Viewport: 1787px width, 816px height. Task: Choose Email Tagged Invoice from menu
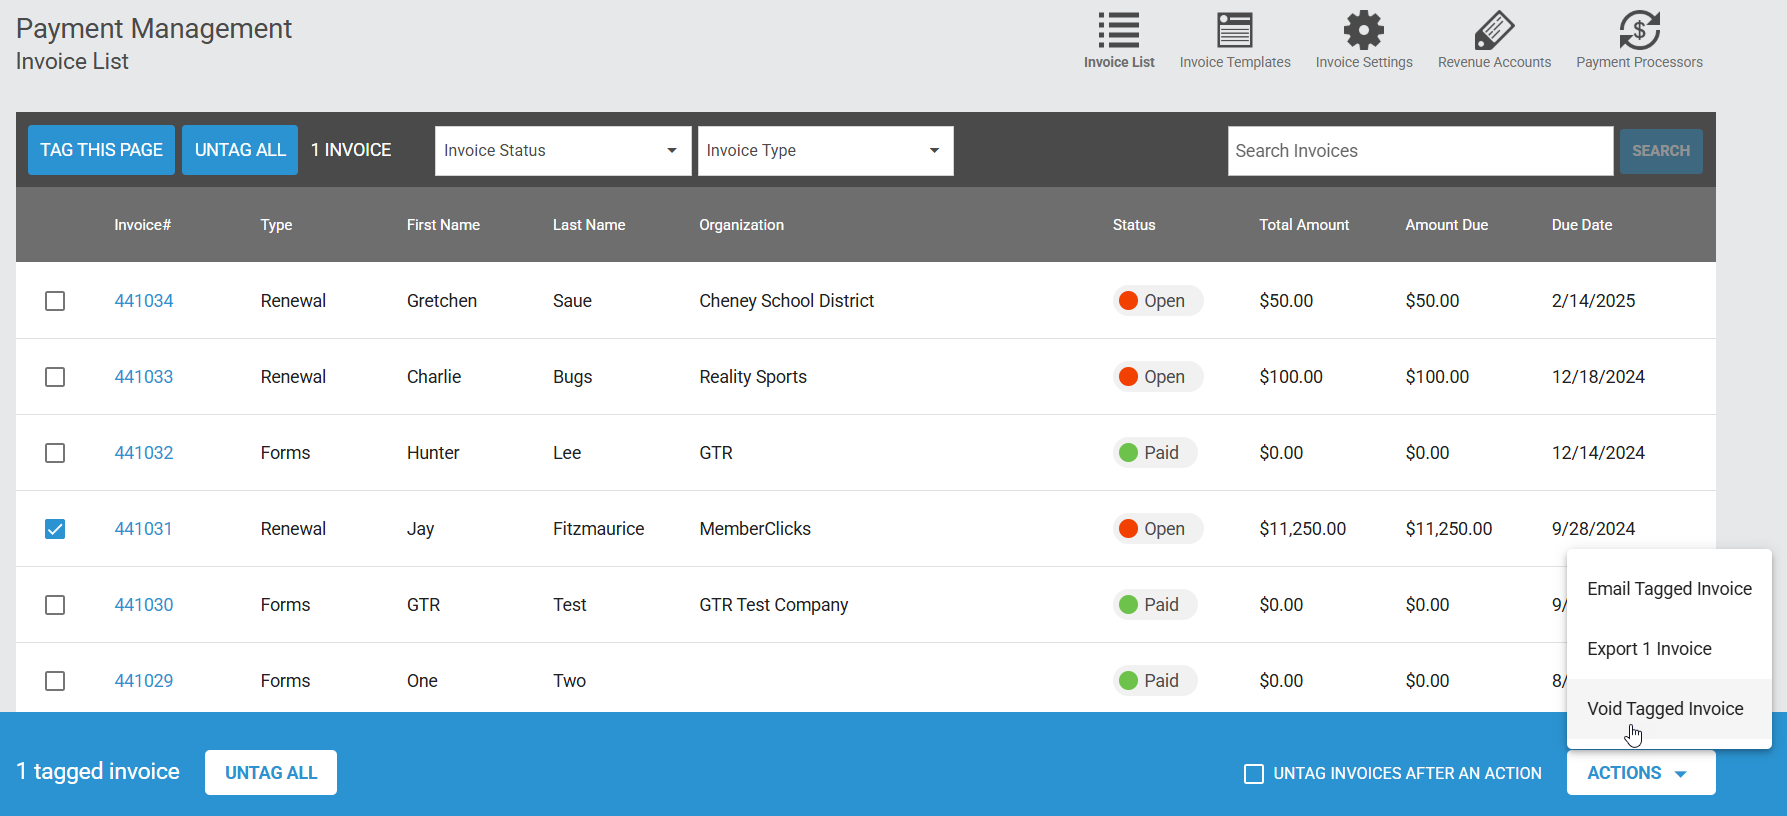pos(1669,589)
